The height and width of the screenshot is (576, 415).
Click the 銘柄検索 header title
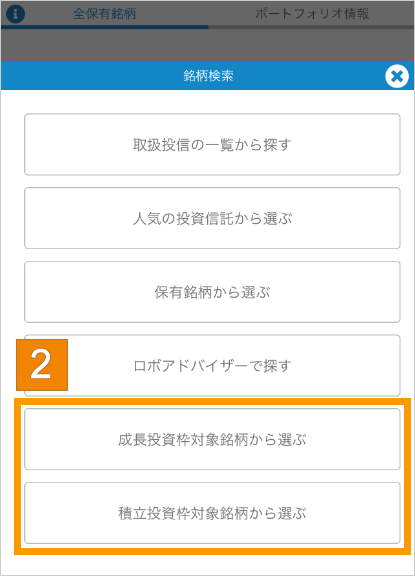(x=208, y=76)
